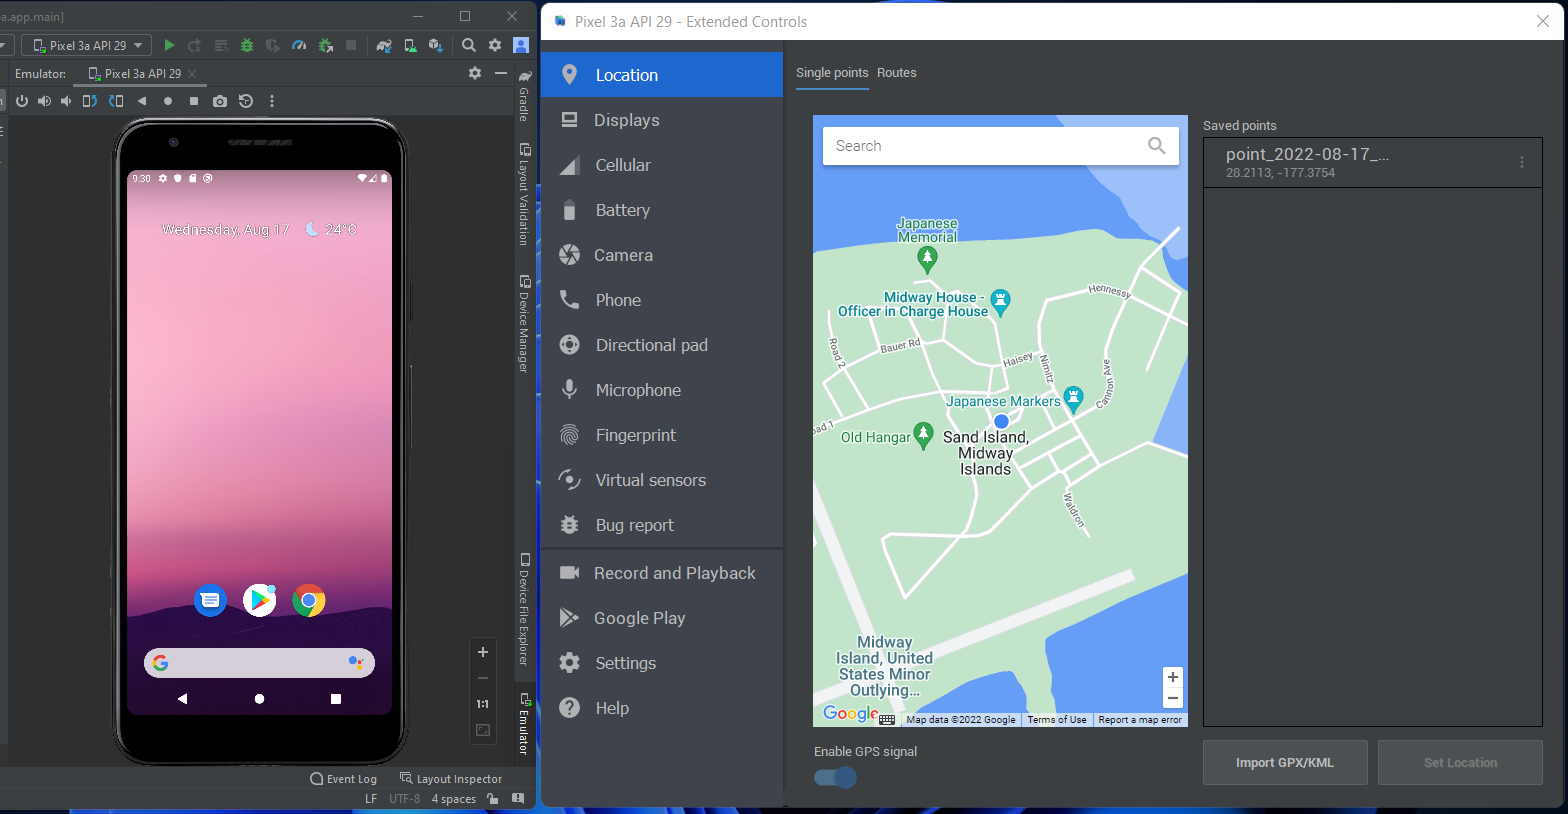The width and height of the screenshot is (1568, 814).
Task: Change the LF line separator in status bar
Action: coord(371,799)
